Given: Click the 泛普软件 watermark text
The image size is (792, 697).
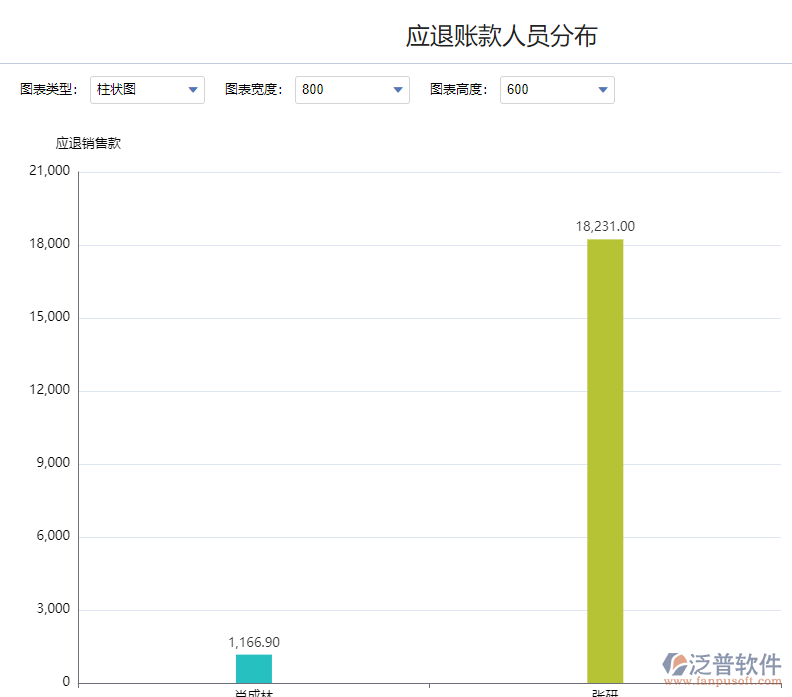Looking at the screenshot, I should click(x=737, y=664).
